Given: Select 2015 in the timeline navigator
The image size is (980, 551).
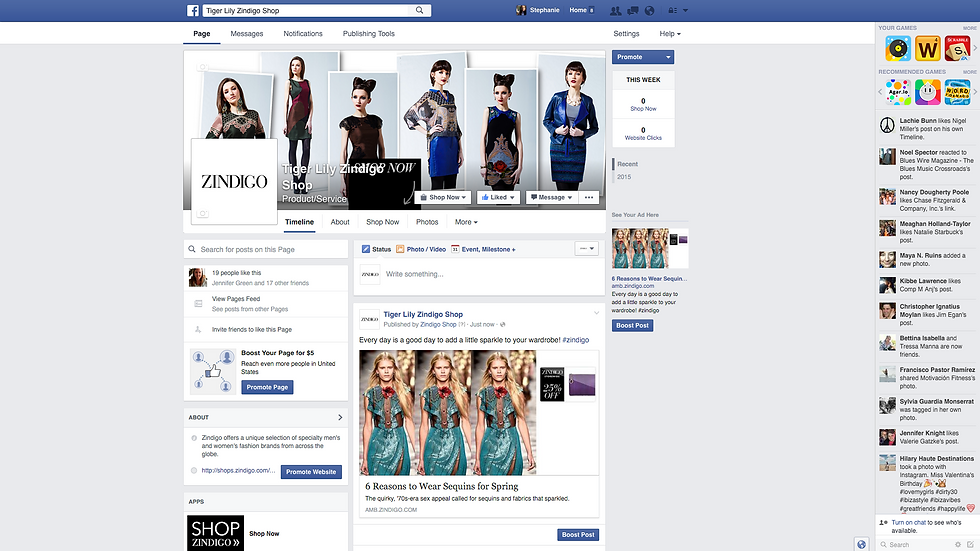Looking at the screenshot, I should click(x=624, y=177).
